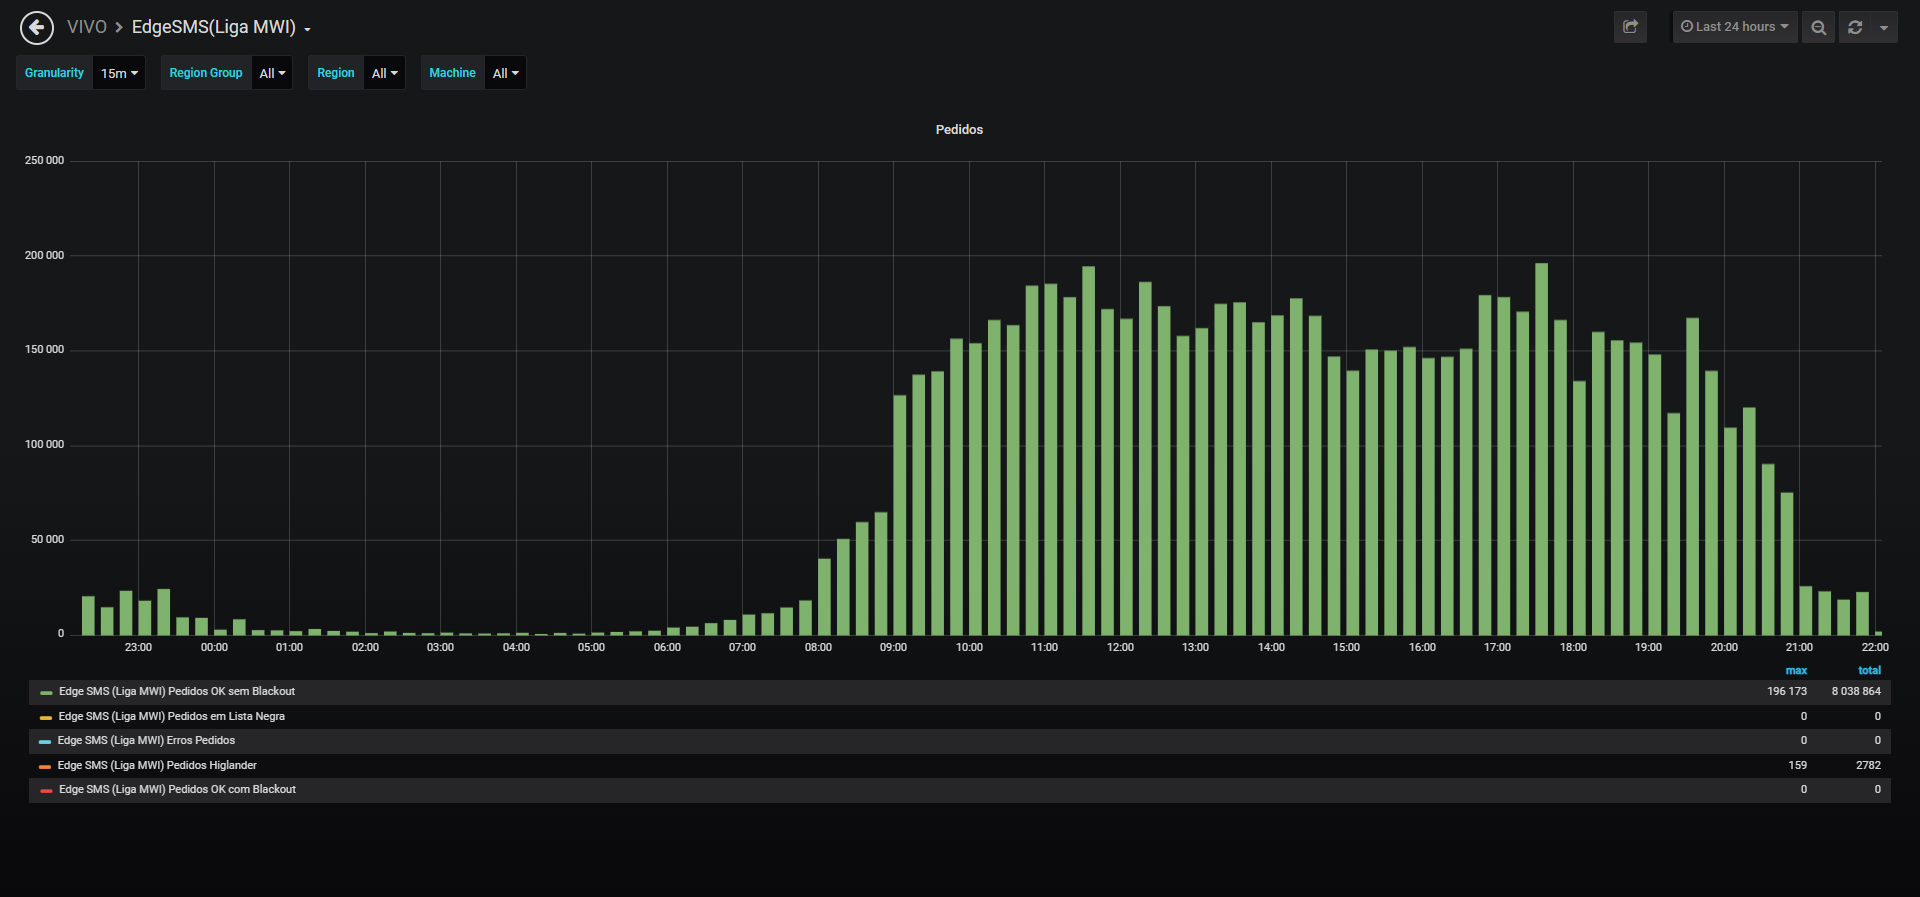This screenshot has height=897, width=1920.
Task: Zoom out time range with magnifier icon
Action: pos(1818,27)
